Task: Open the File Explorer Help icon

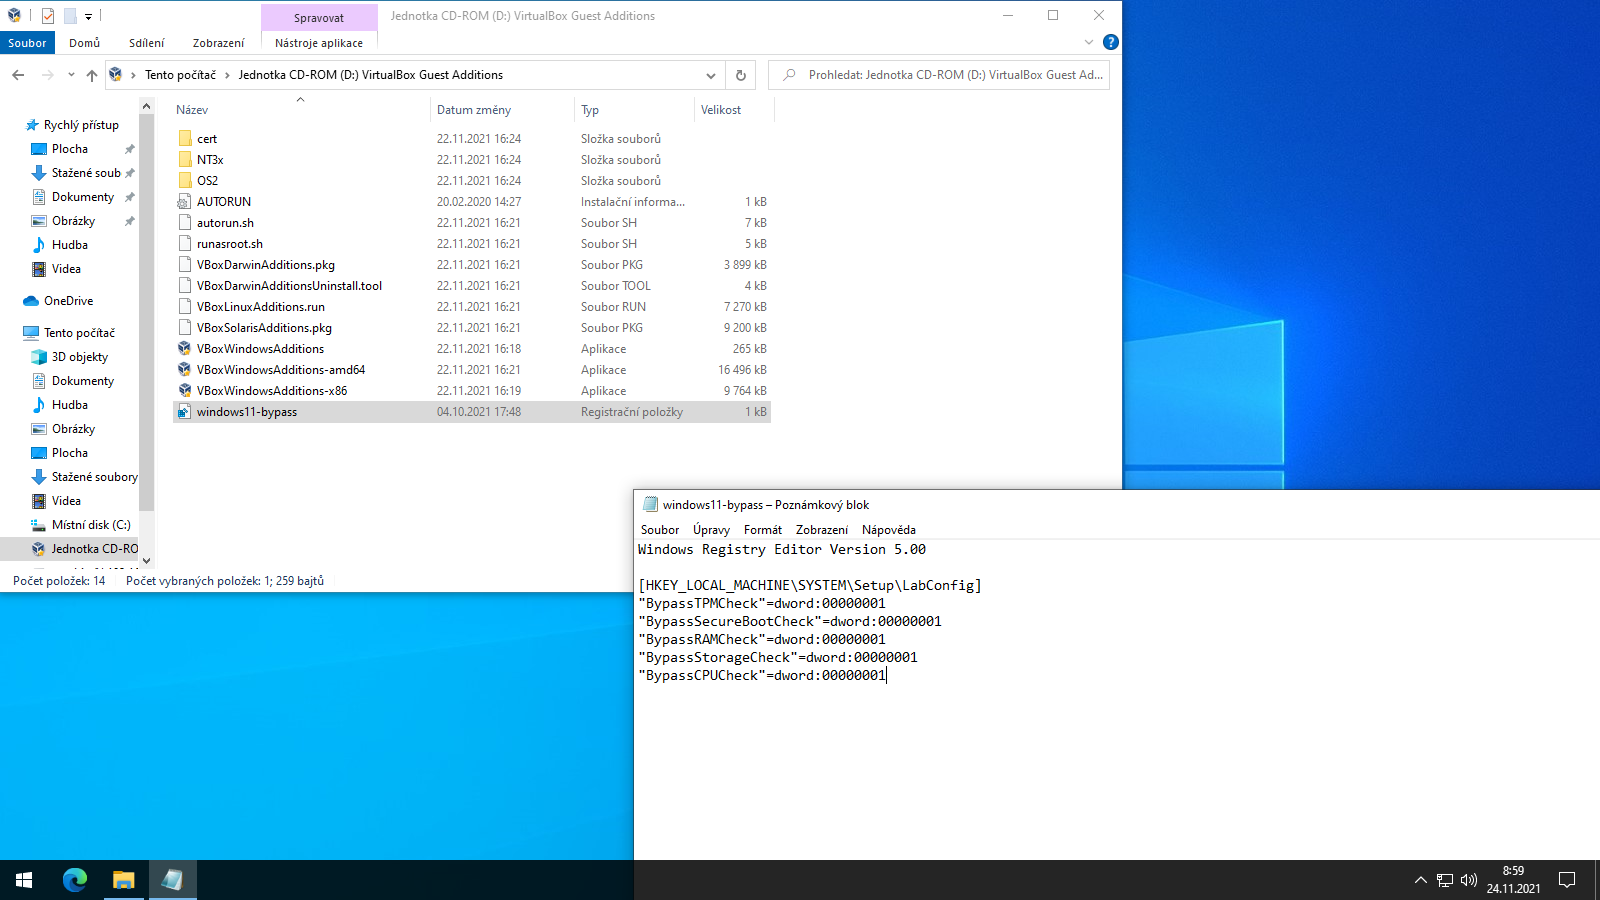Action: tap(1110, 42)
